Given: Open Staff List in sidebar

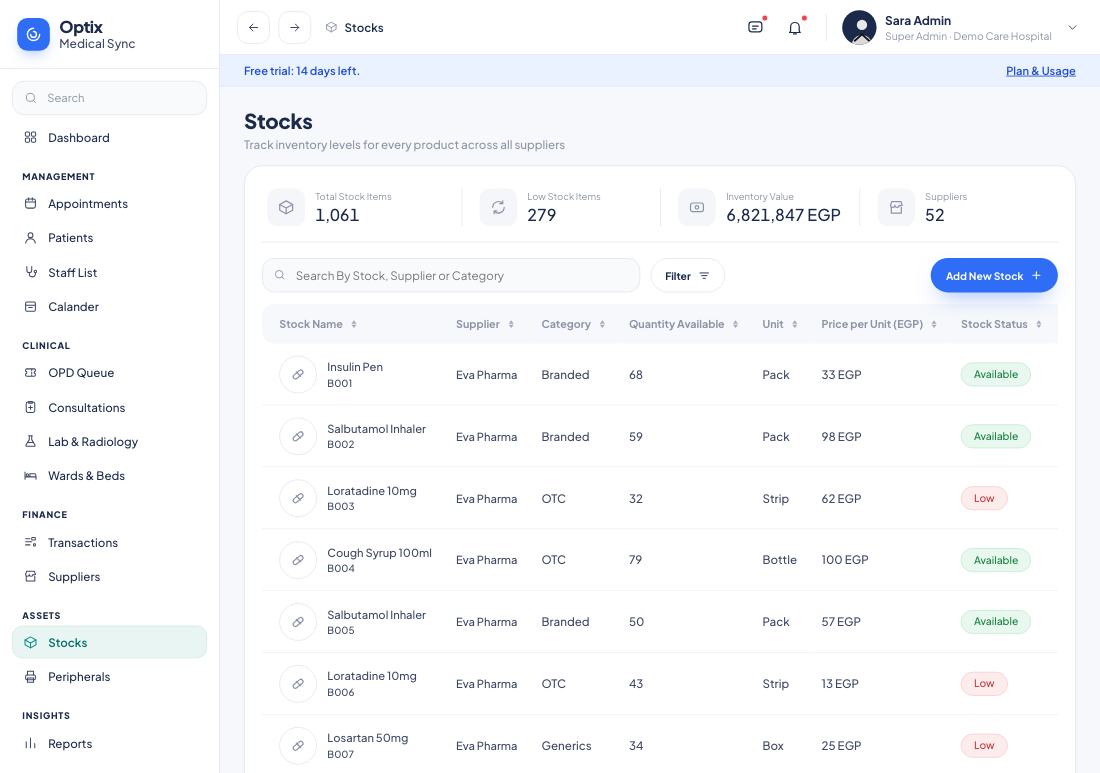Looking at the screenshot, I should coord(109,272).
